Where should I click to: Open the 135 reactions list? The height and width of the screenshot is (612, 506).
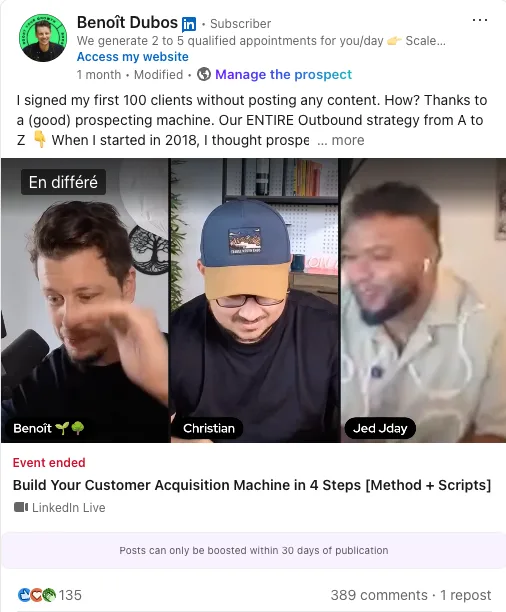click(70, 595)
